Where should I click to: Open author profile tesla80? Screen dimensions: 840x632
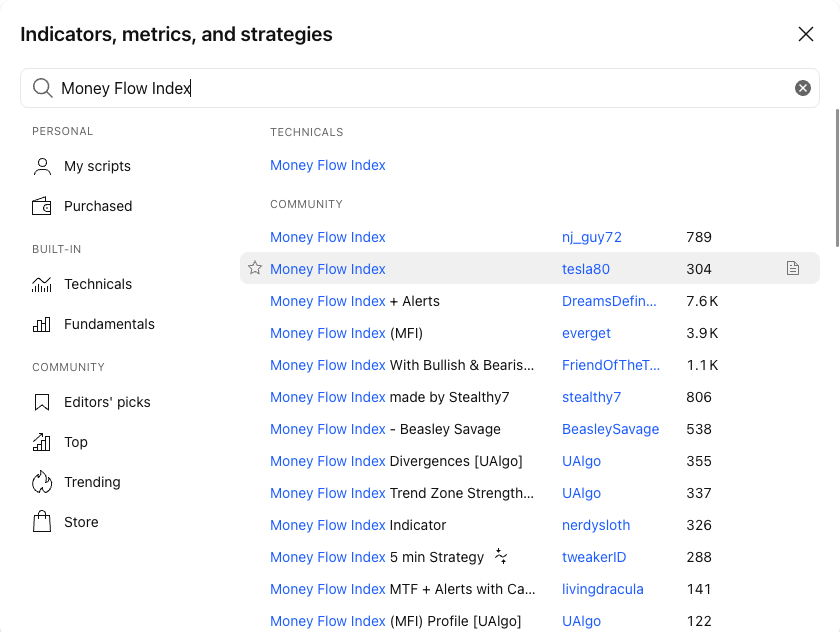586,269
